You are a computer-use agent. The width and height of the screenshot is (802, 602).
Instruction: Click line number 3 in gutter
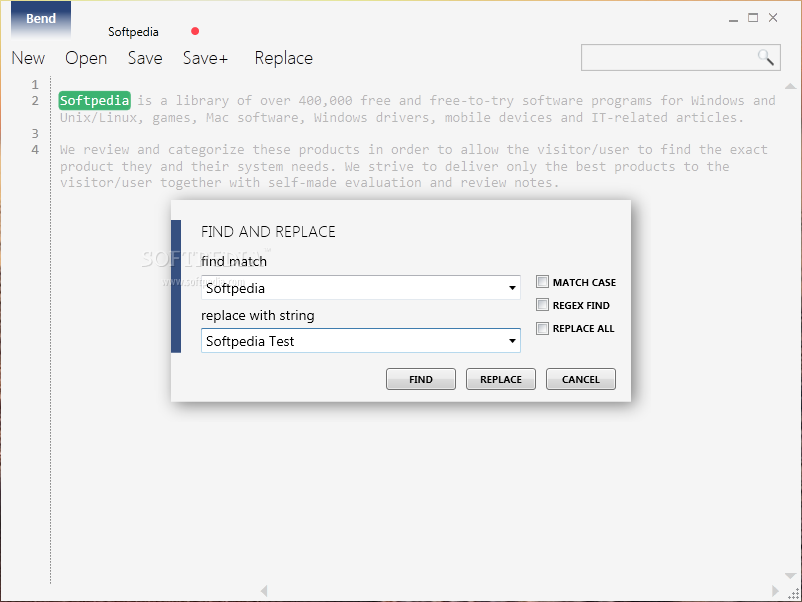(35, 133)
